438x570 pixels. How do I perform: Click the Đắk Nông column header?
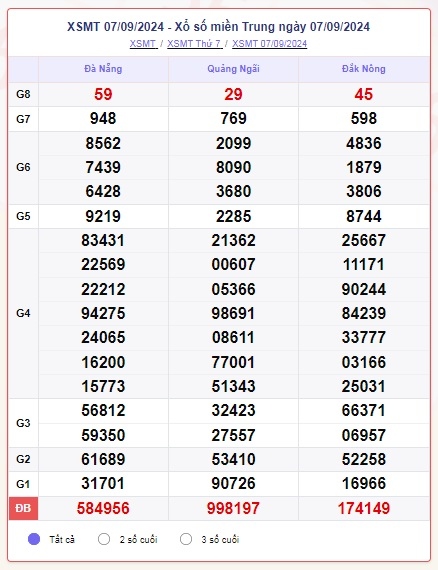pyautogui.click(x=363, y=69)
